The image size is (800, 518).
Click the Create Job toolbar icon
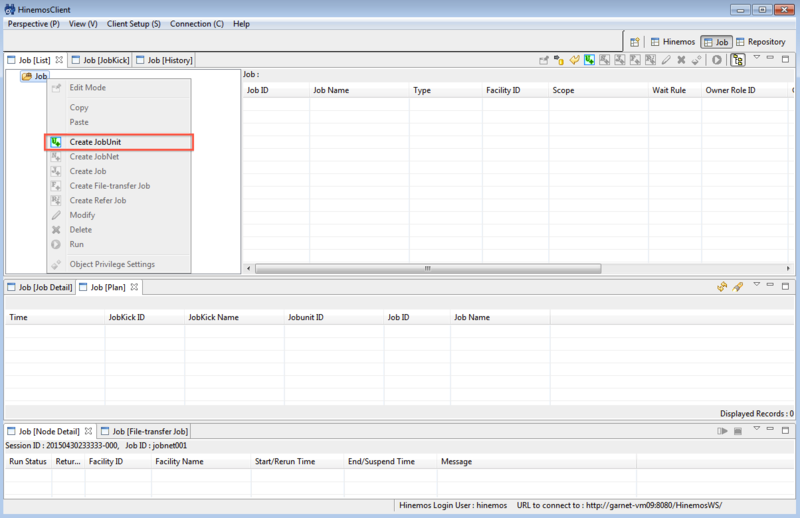point(620,60)
